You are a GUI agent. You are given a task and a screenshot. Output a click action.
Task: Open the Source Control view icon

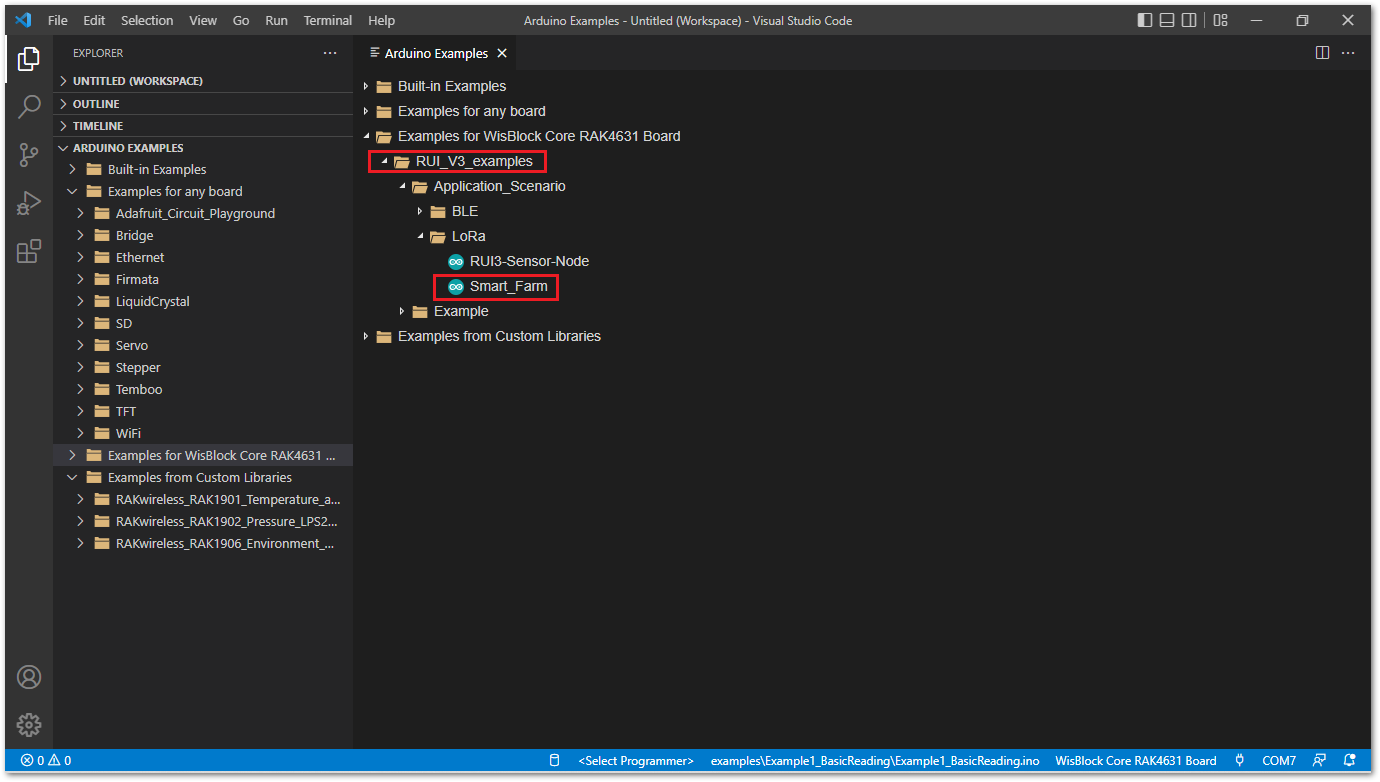(29, 155)
